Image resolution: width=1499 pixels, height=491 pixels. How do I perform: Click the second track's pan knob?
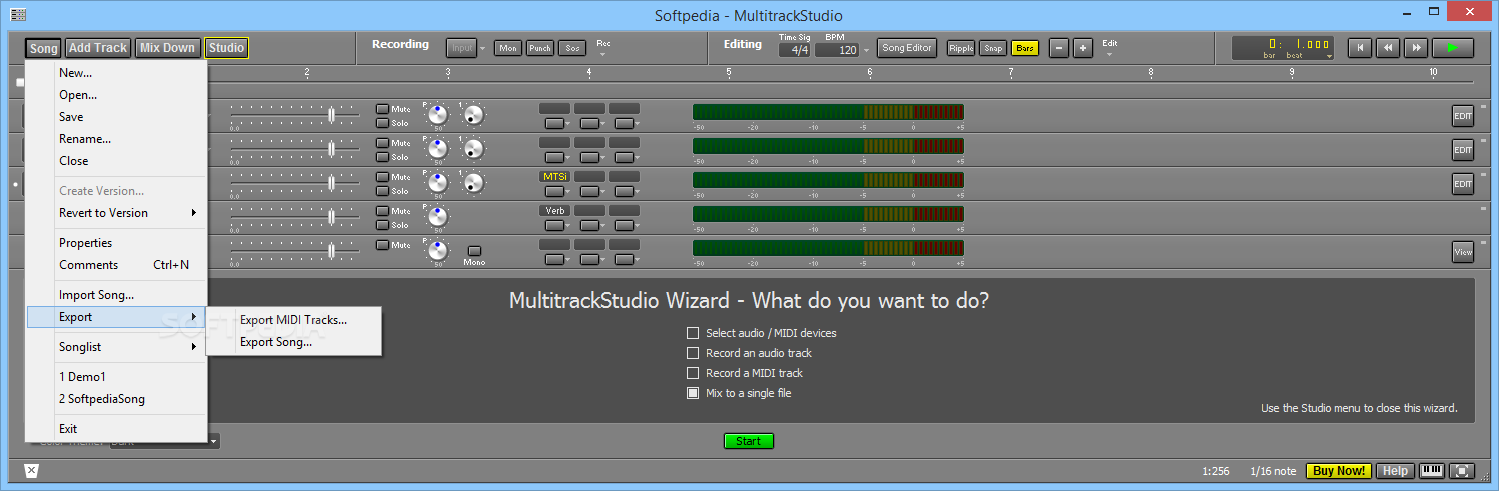(x=438, y=149)
